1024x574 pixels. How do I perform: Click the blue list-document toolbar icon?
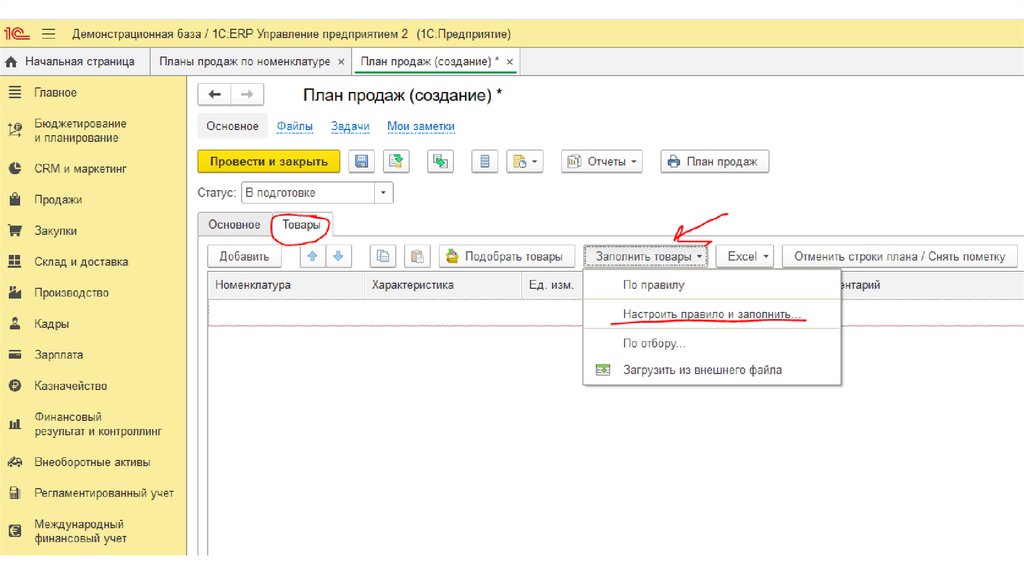(x=485, y=161)
